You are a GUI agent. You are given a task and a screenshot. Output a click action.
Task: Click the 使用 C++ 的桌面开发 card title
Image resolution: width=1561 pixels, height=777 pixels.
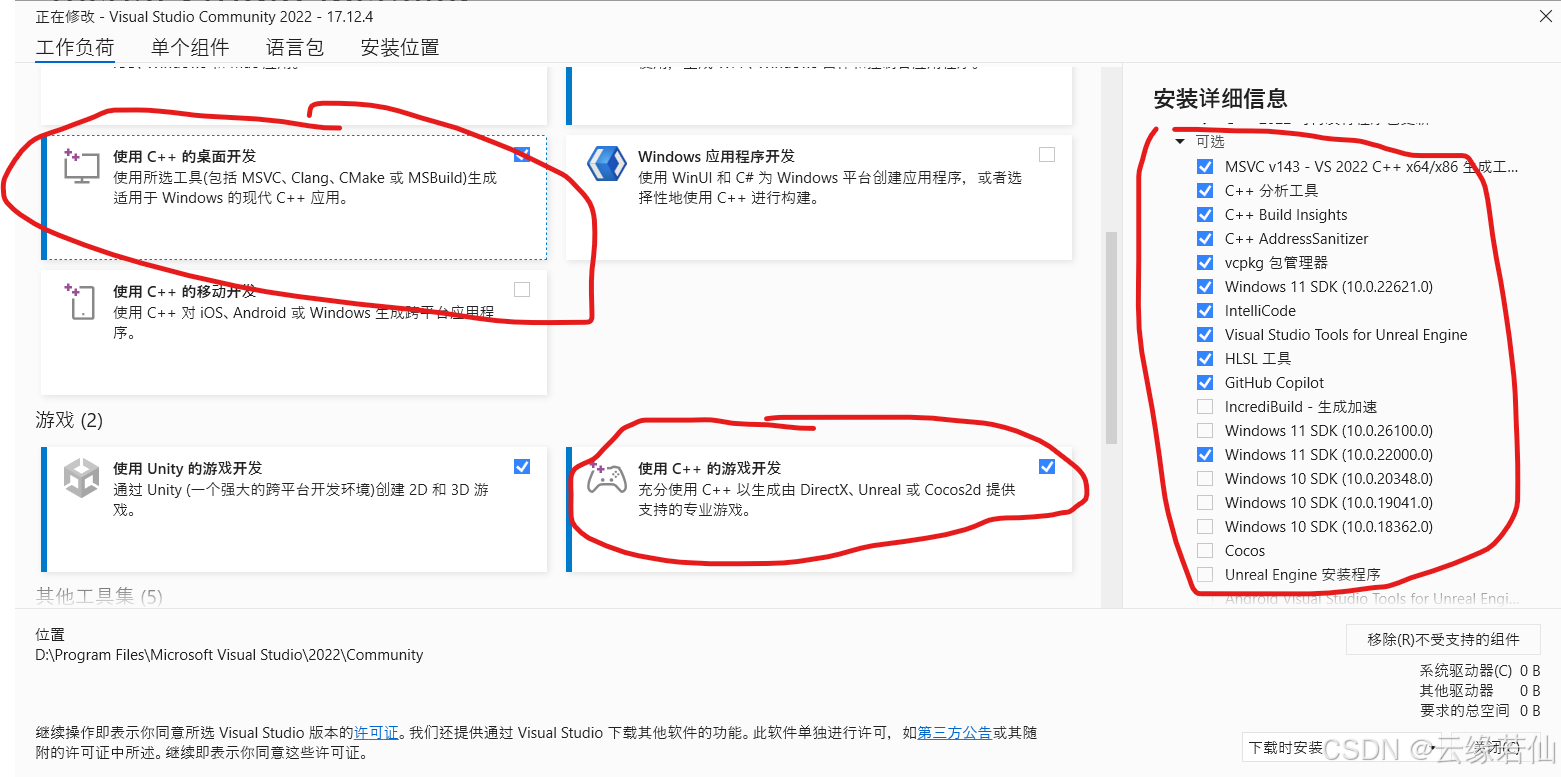coord(185,156)
